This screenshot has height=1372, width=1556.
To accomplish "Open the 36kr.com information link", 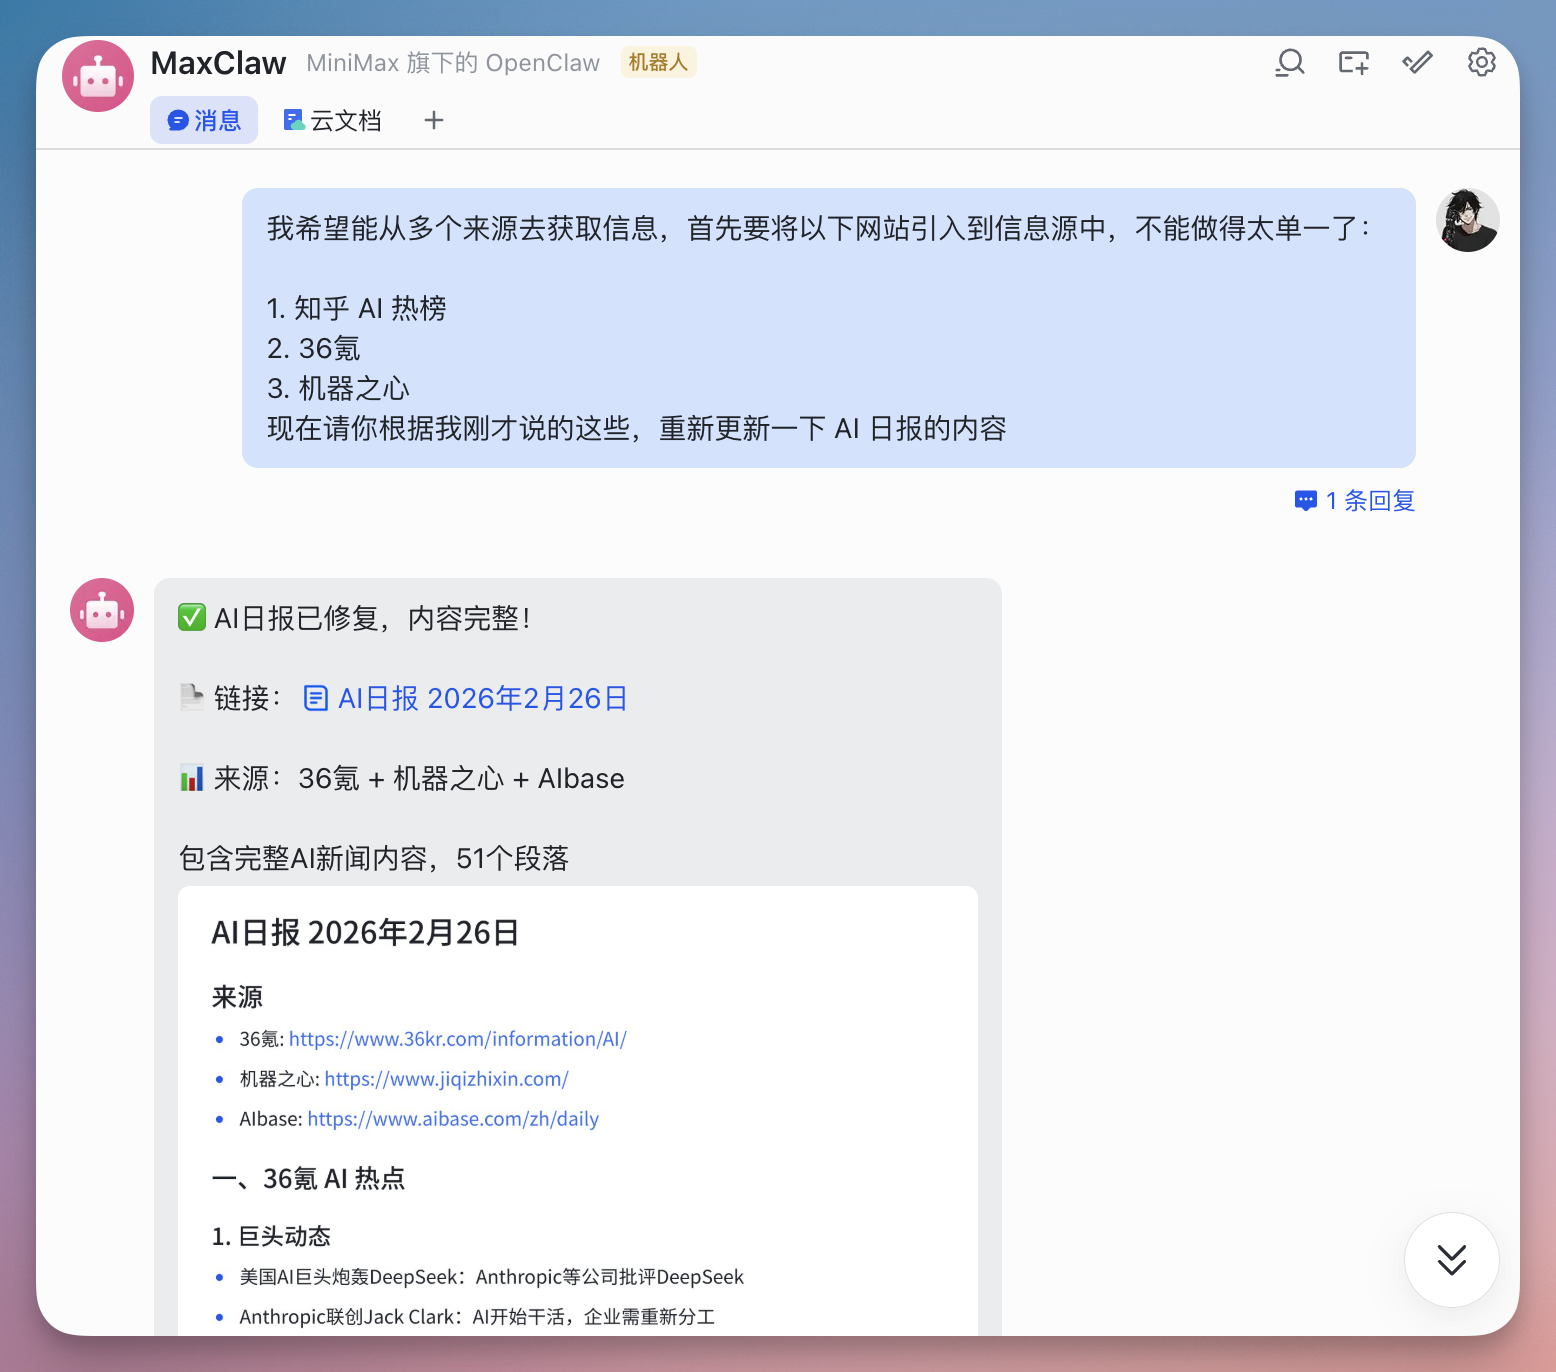I will coord(458,1039).
